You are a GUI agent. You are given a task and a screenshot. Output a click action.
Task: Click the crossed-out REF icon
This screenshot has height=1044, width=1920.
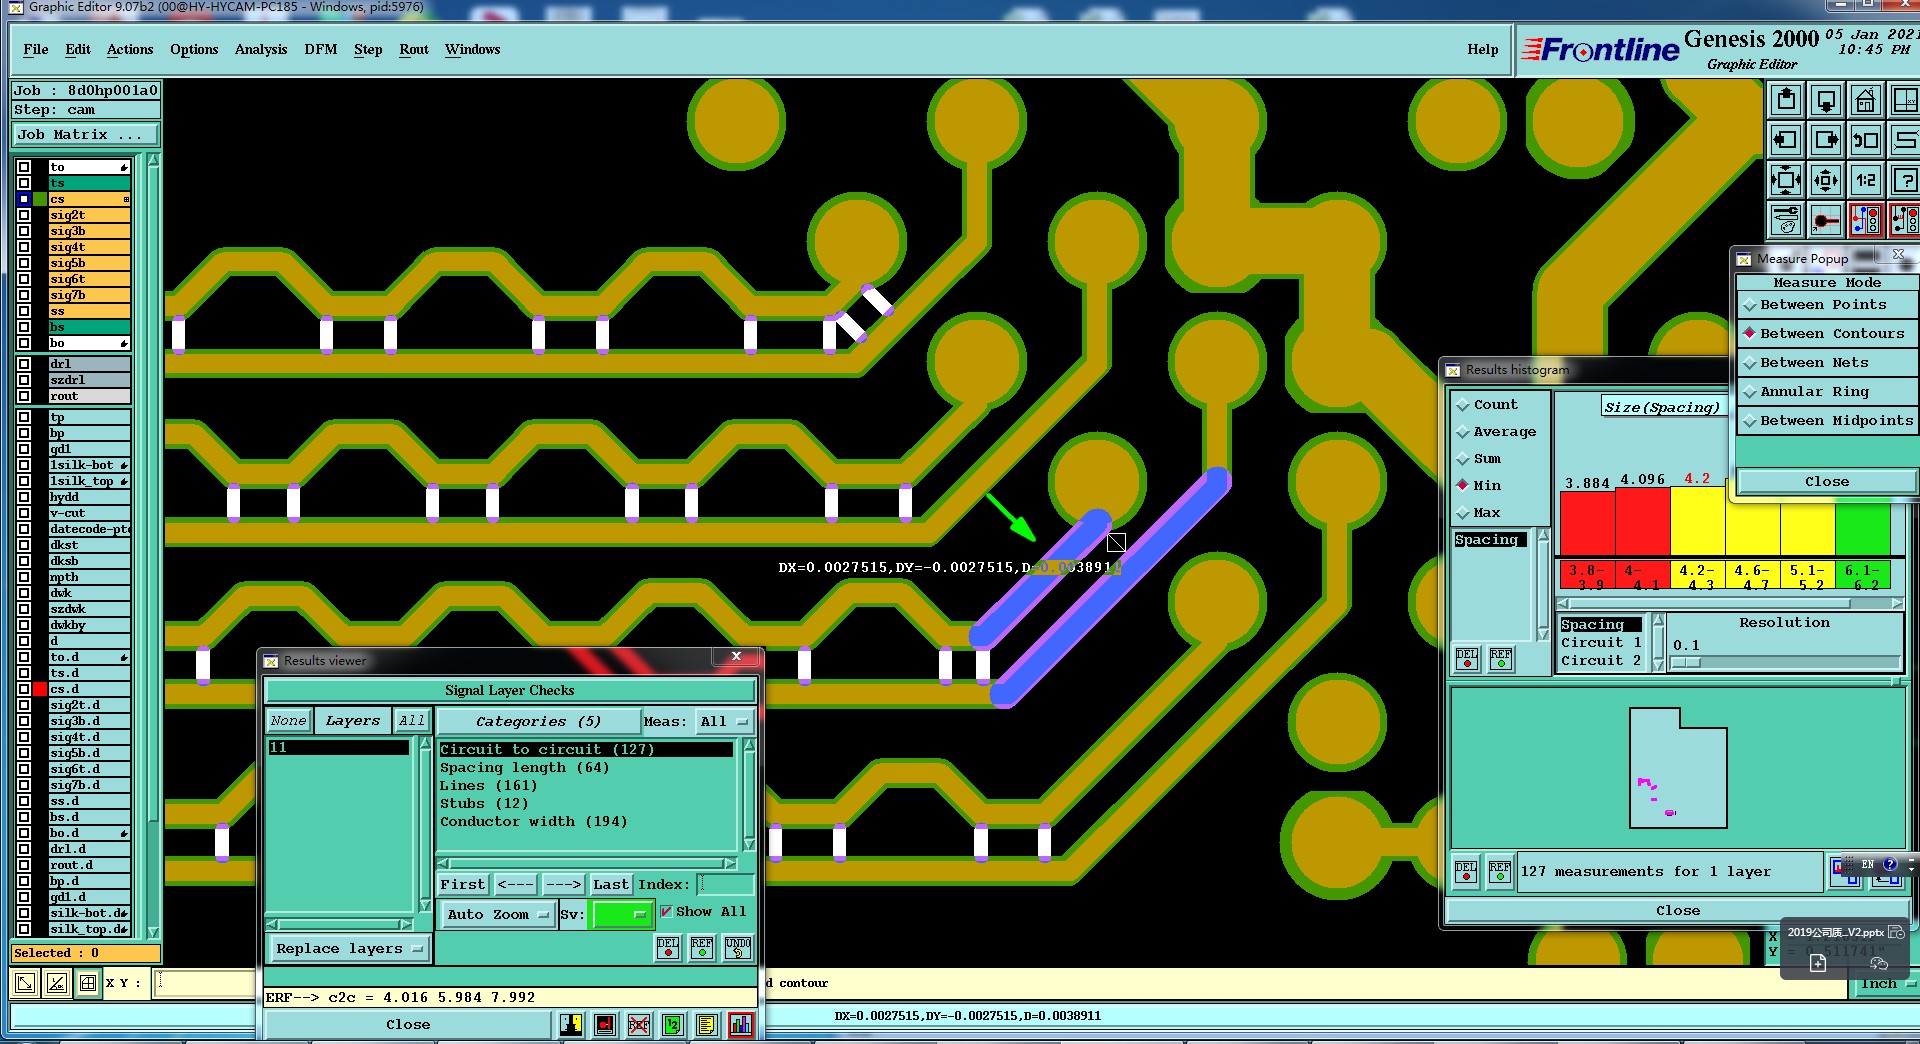coord(639,1024)
